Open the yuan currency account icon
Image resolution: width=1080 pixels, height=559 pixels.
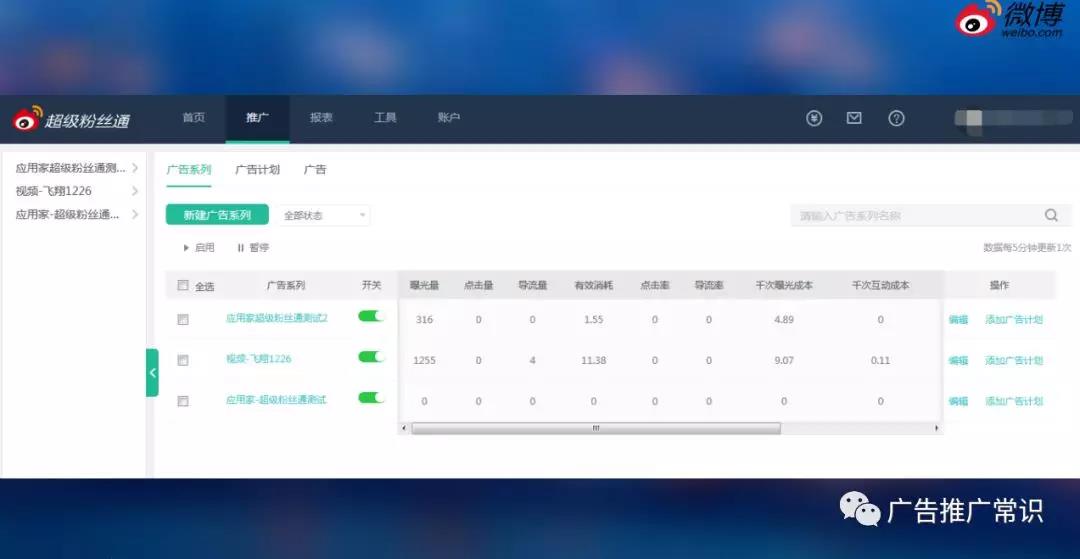coord(814,118)
